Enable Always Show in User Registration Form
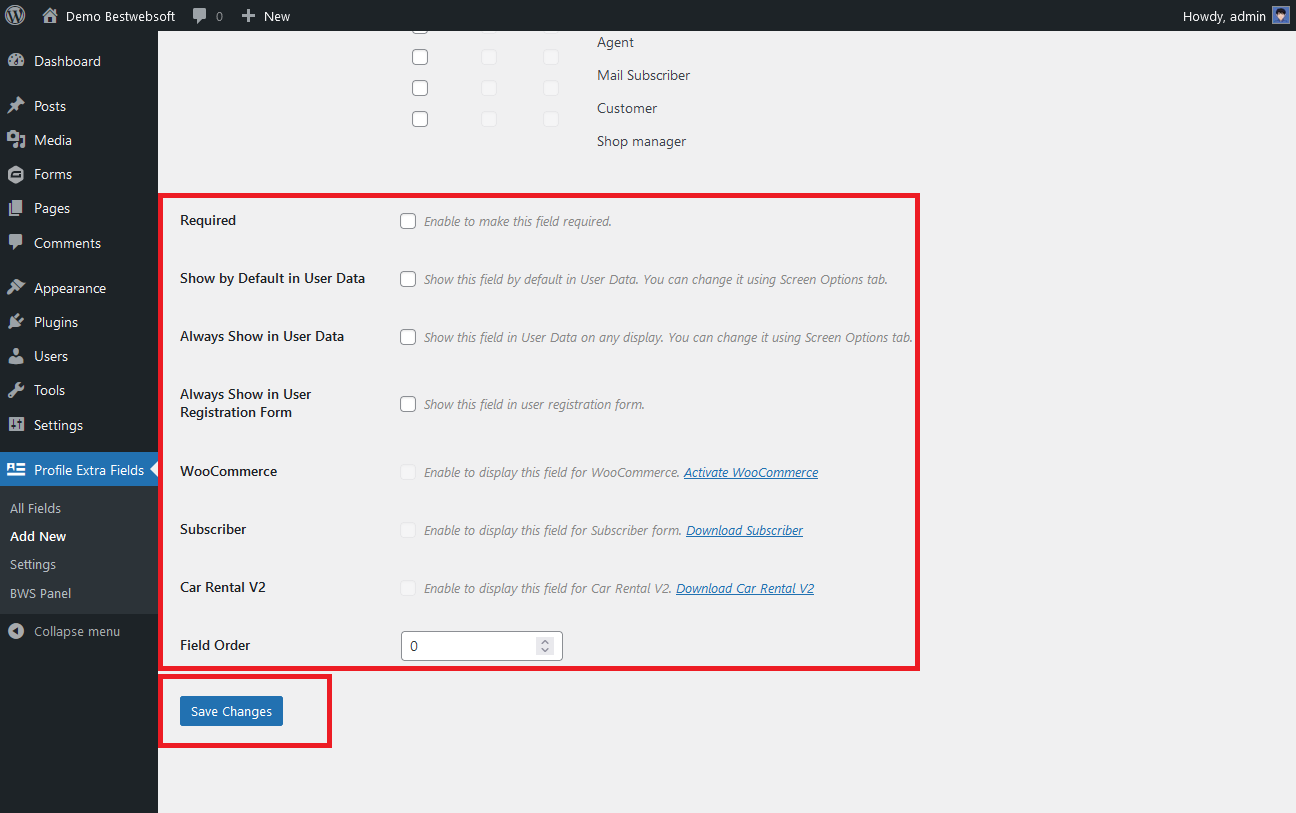 (x=407, y=404)
